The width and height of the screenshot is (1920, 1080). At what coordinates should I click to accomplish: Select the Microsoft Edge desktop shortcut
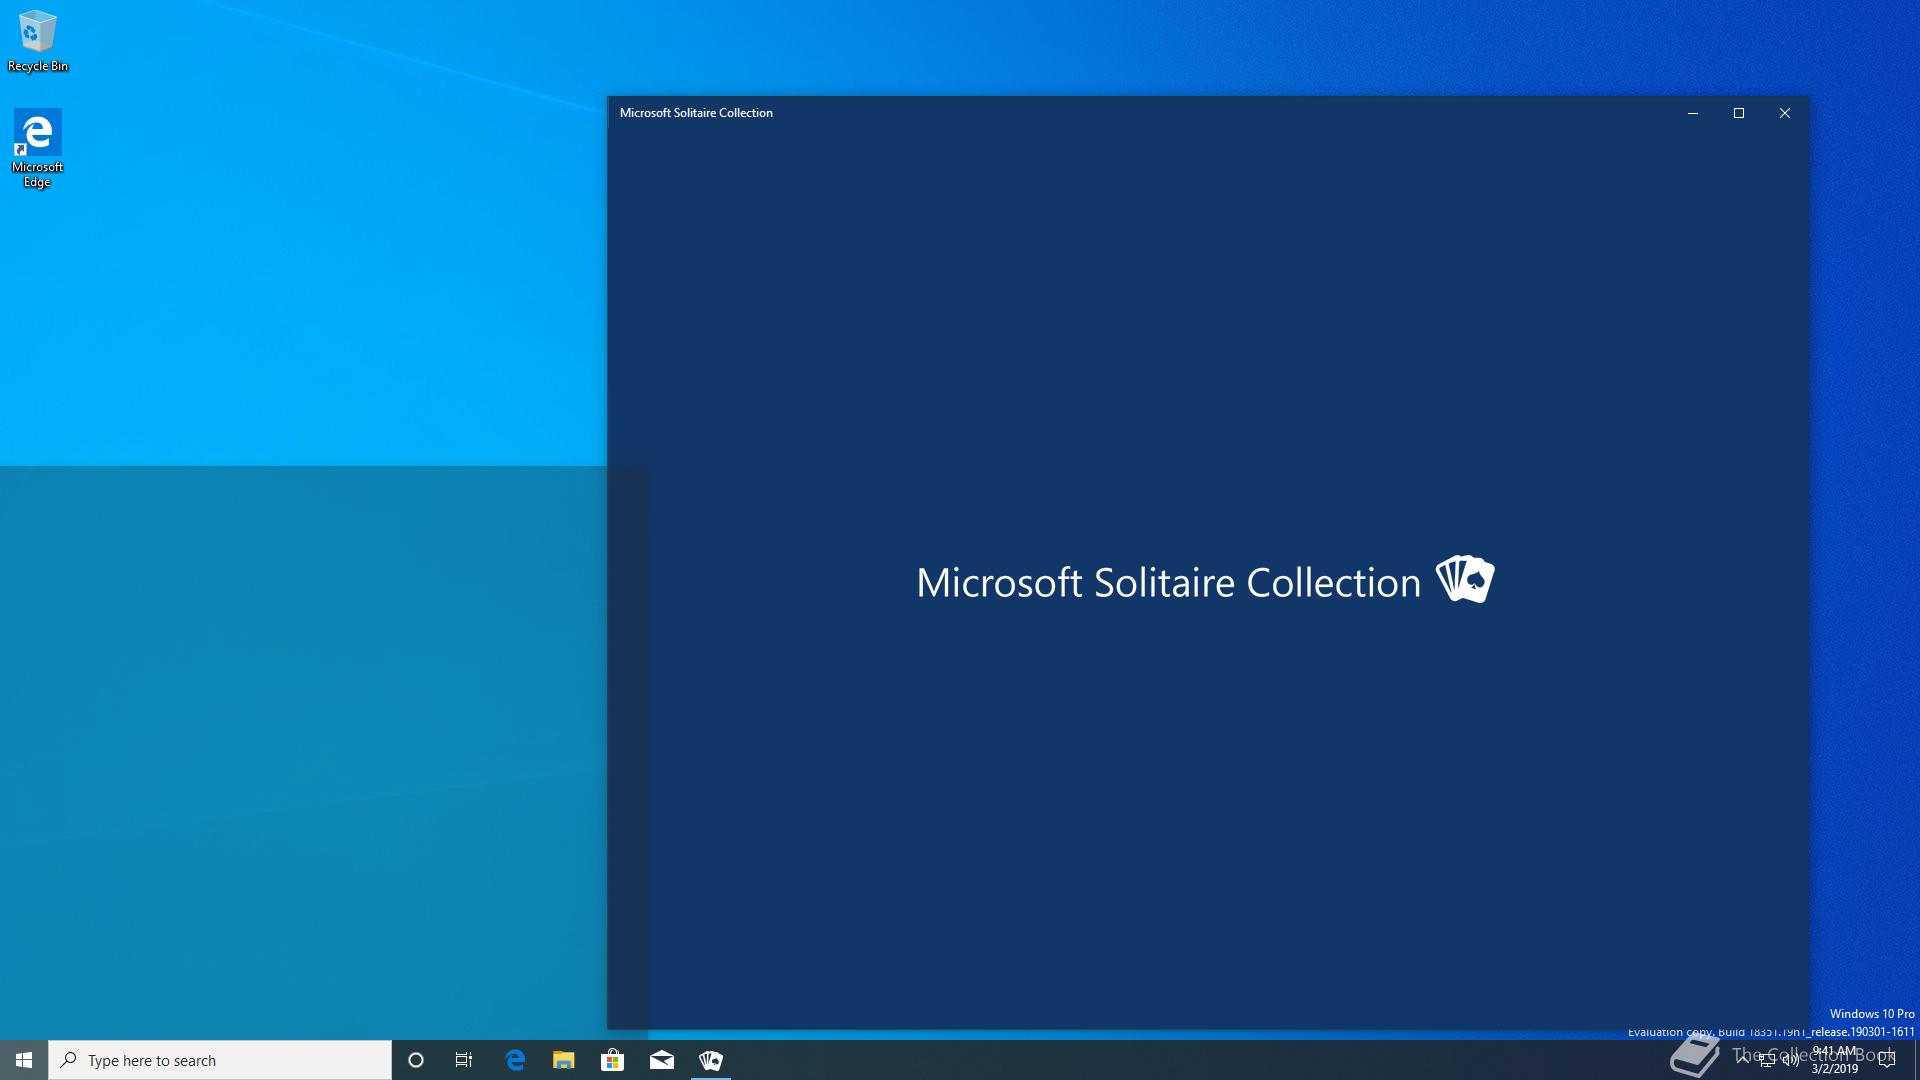[37, 148]
